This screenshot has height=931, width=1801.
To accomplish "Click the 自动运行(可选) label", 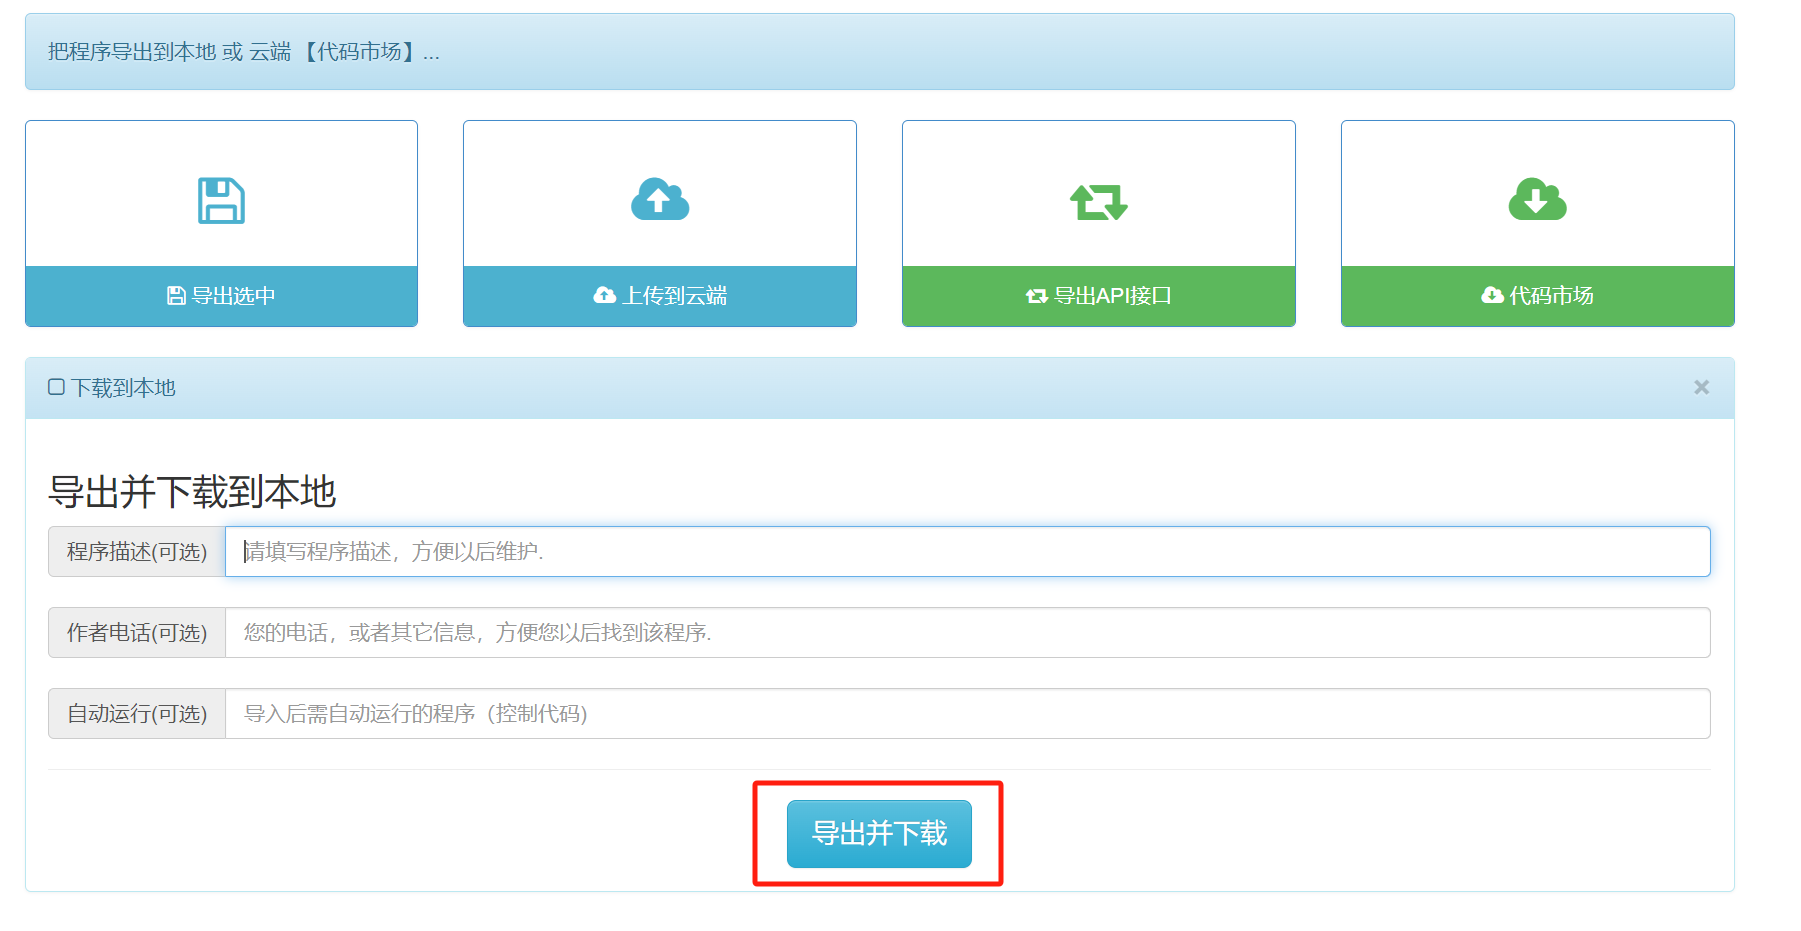I will 137,714.
